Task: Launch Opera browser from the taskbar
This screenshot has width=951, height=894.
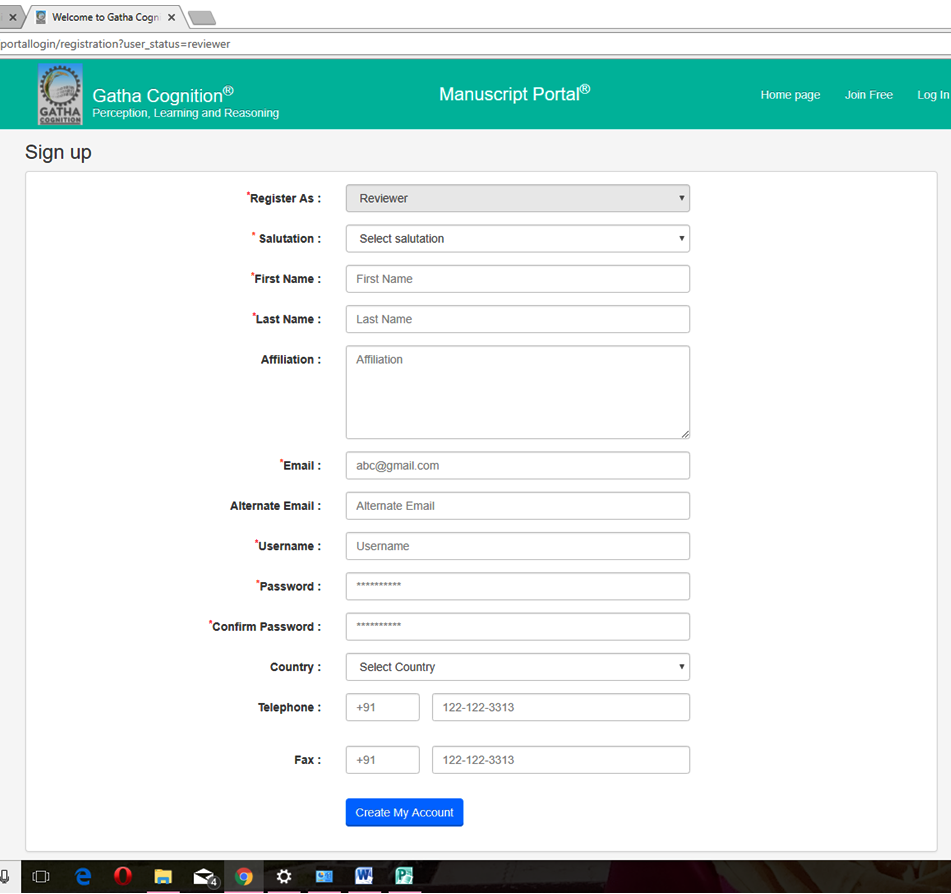Action: [123, 877]
